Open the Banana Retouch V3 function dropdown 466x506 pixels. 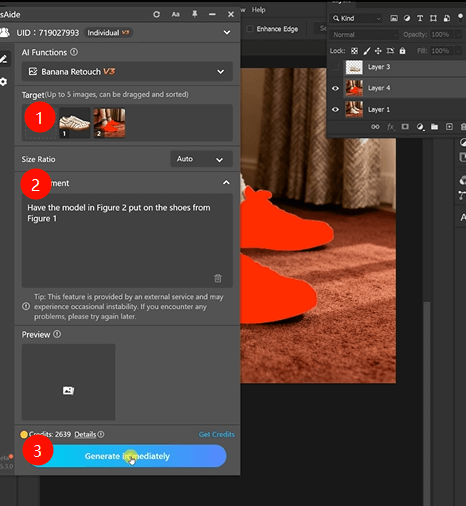[127, 72]
